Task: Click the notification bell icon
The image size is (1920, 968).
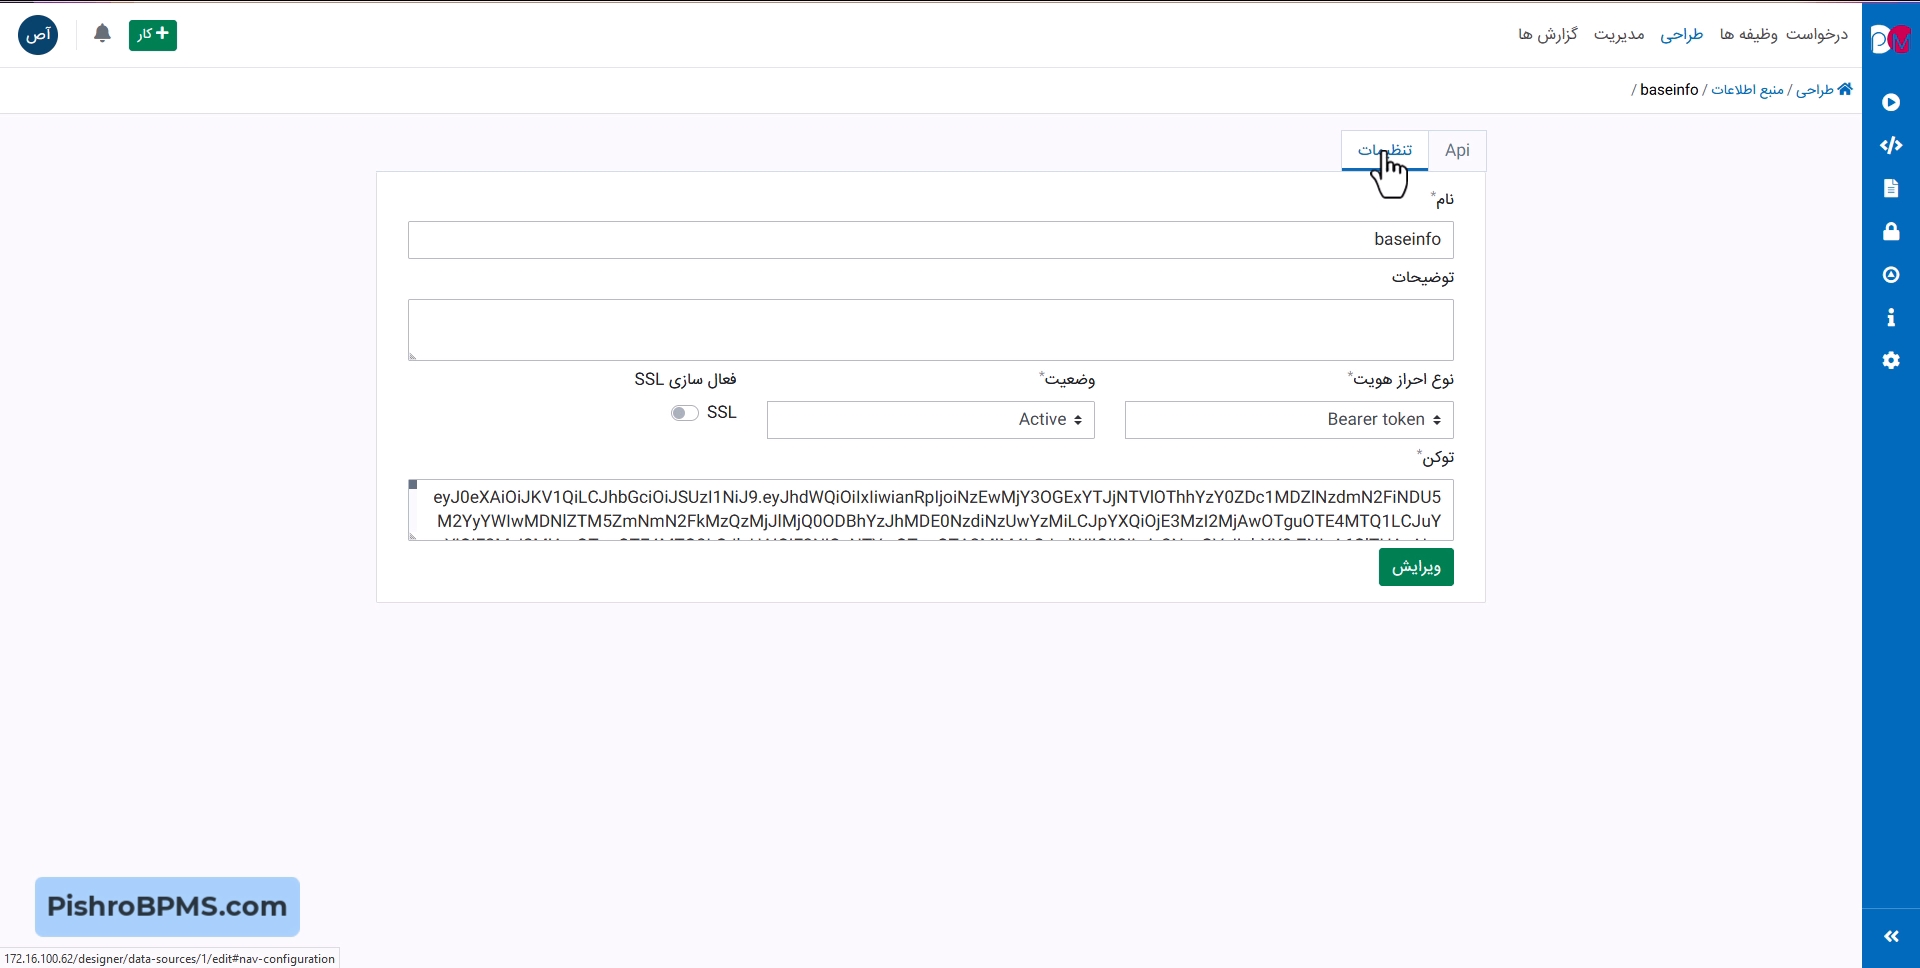Action: (x=102, y=35)
